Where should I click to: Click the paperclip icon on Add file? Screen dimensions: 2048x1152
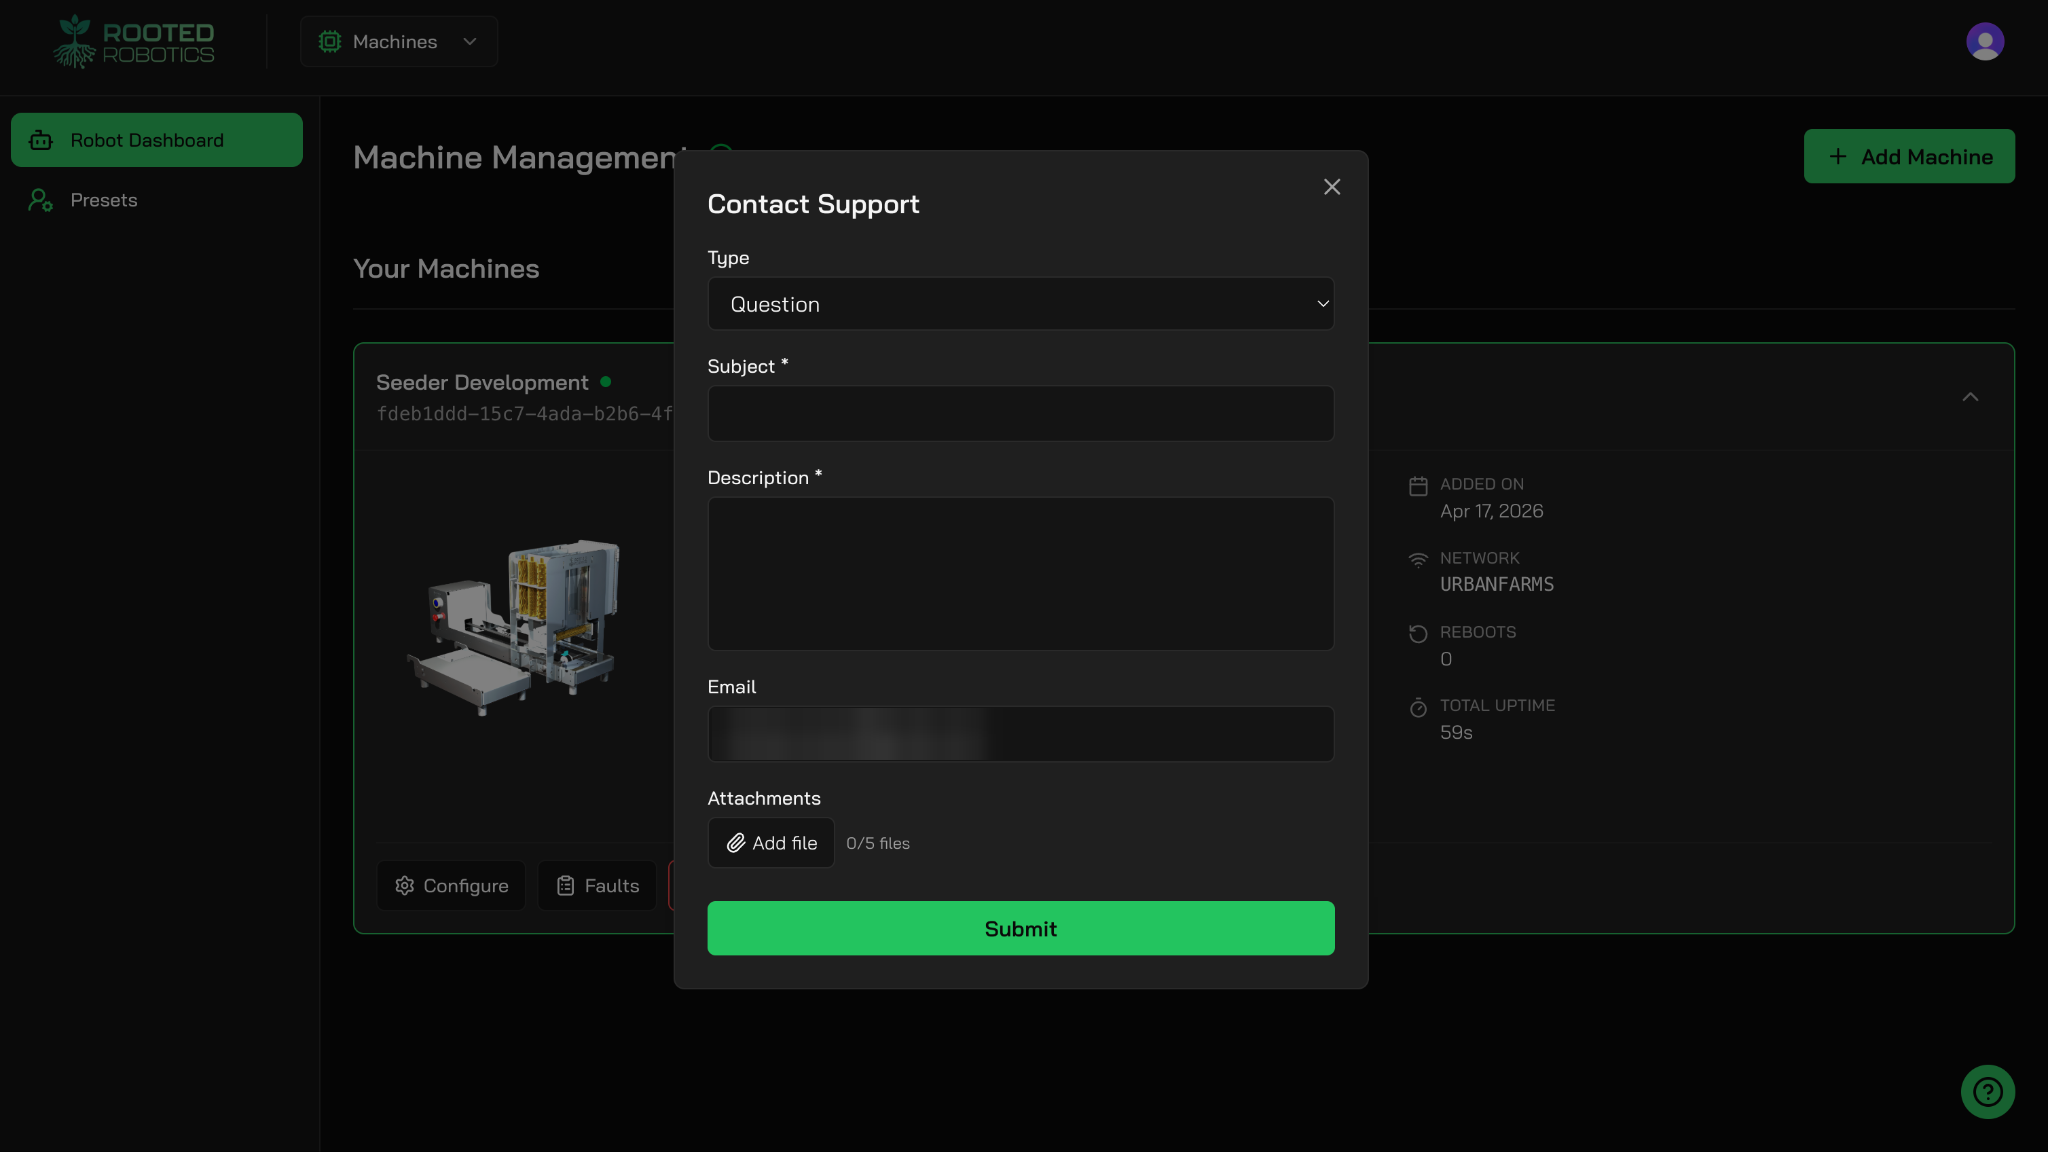coord(736,843)
